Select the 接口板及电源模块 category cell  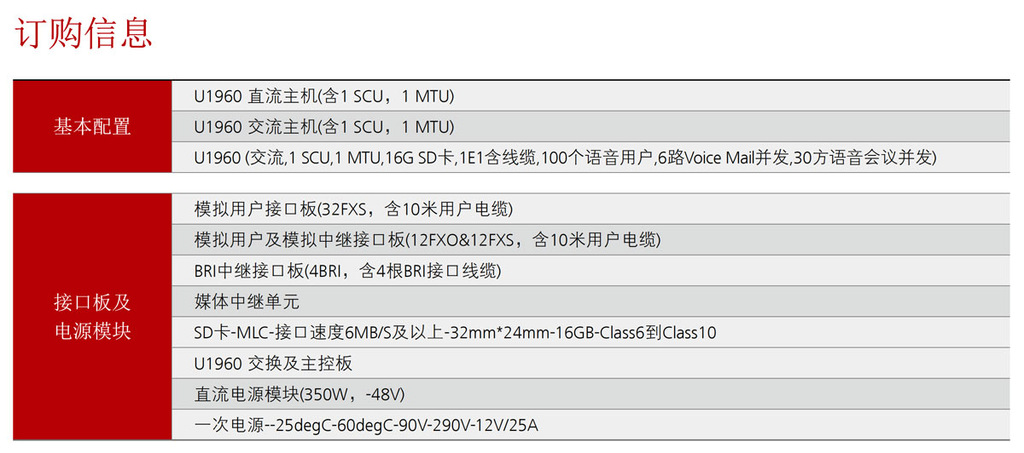pos(92,317)
